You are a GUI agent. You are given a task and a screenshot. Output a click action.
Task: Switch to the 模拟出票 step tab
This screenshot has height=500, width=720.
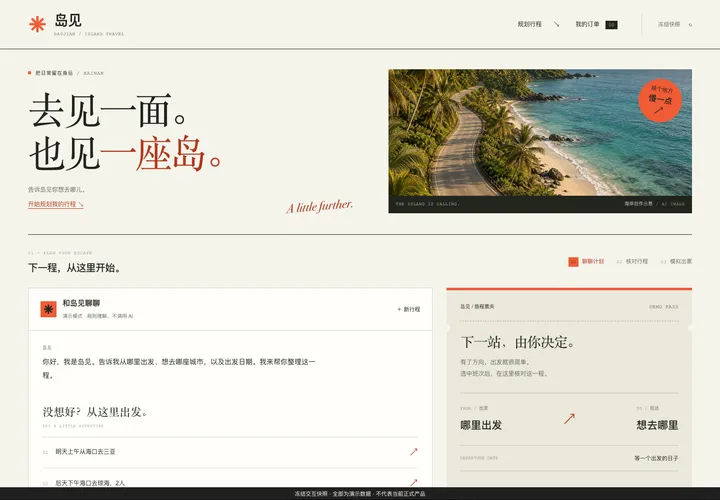(x=676, y=261)
